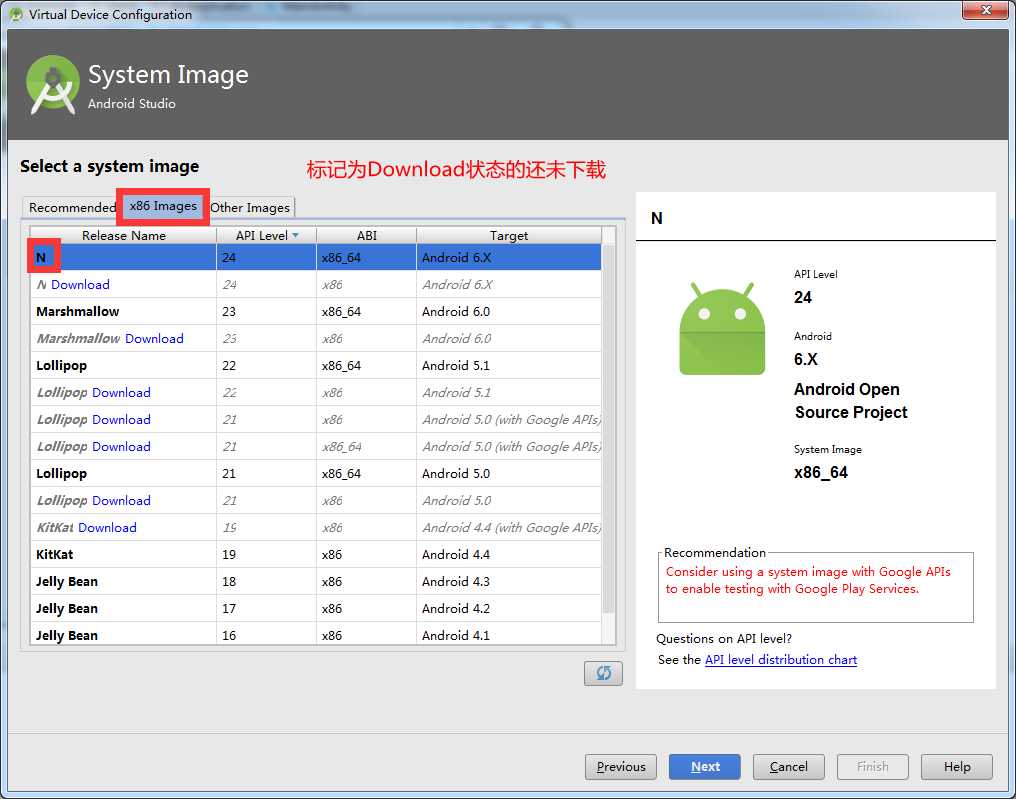Click the Android Studio logo in header
The image size is (1016, 799).
(52, 85)
